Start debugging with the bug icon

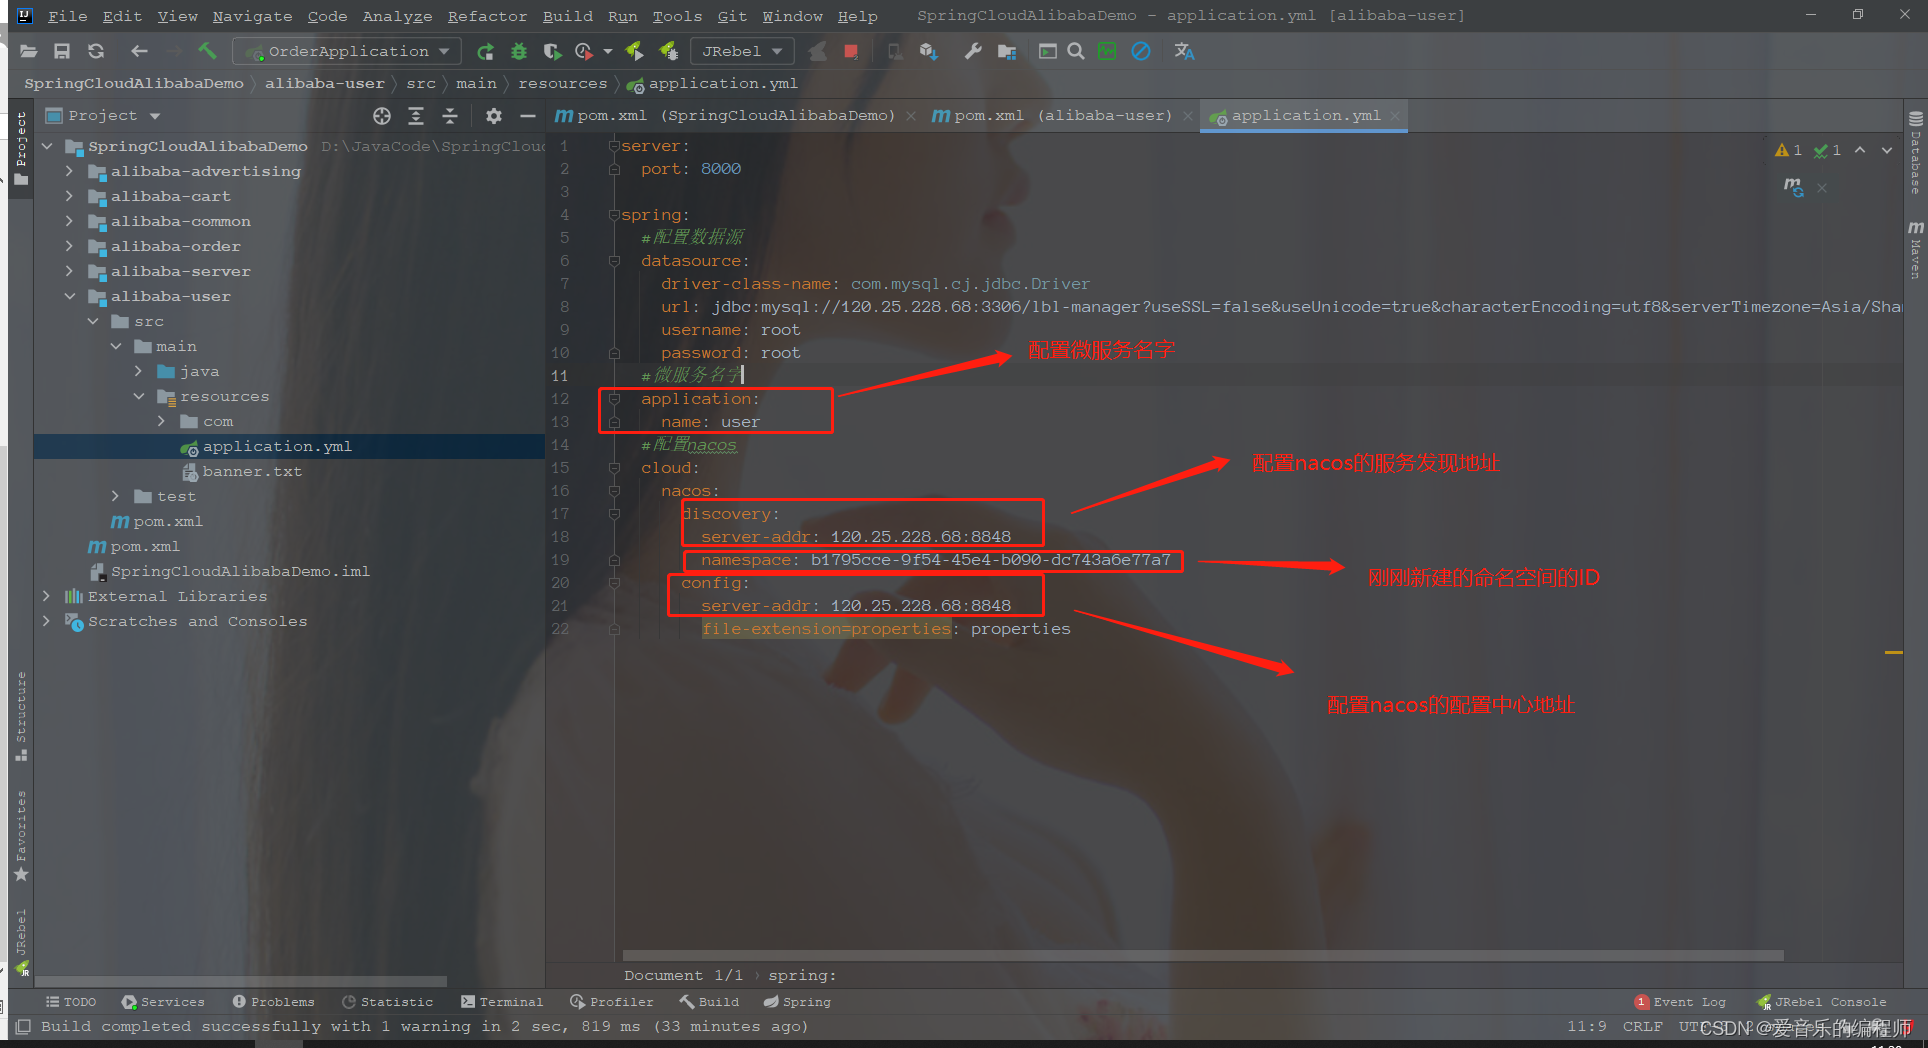519,51
